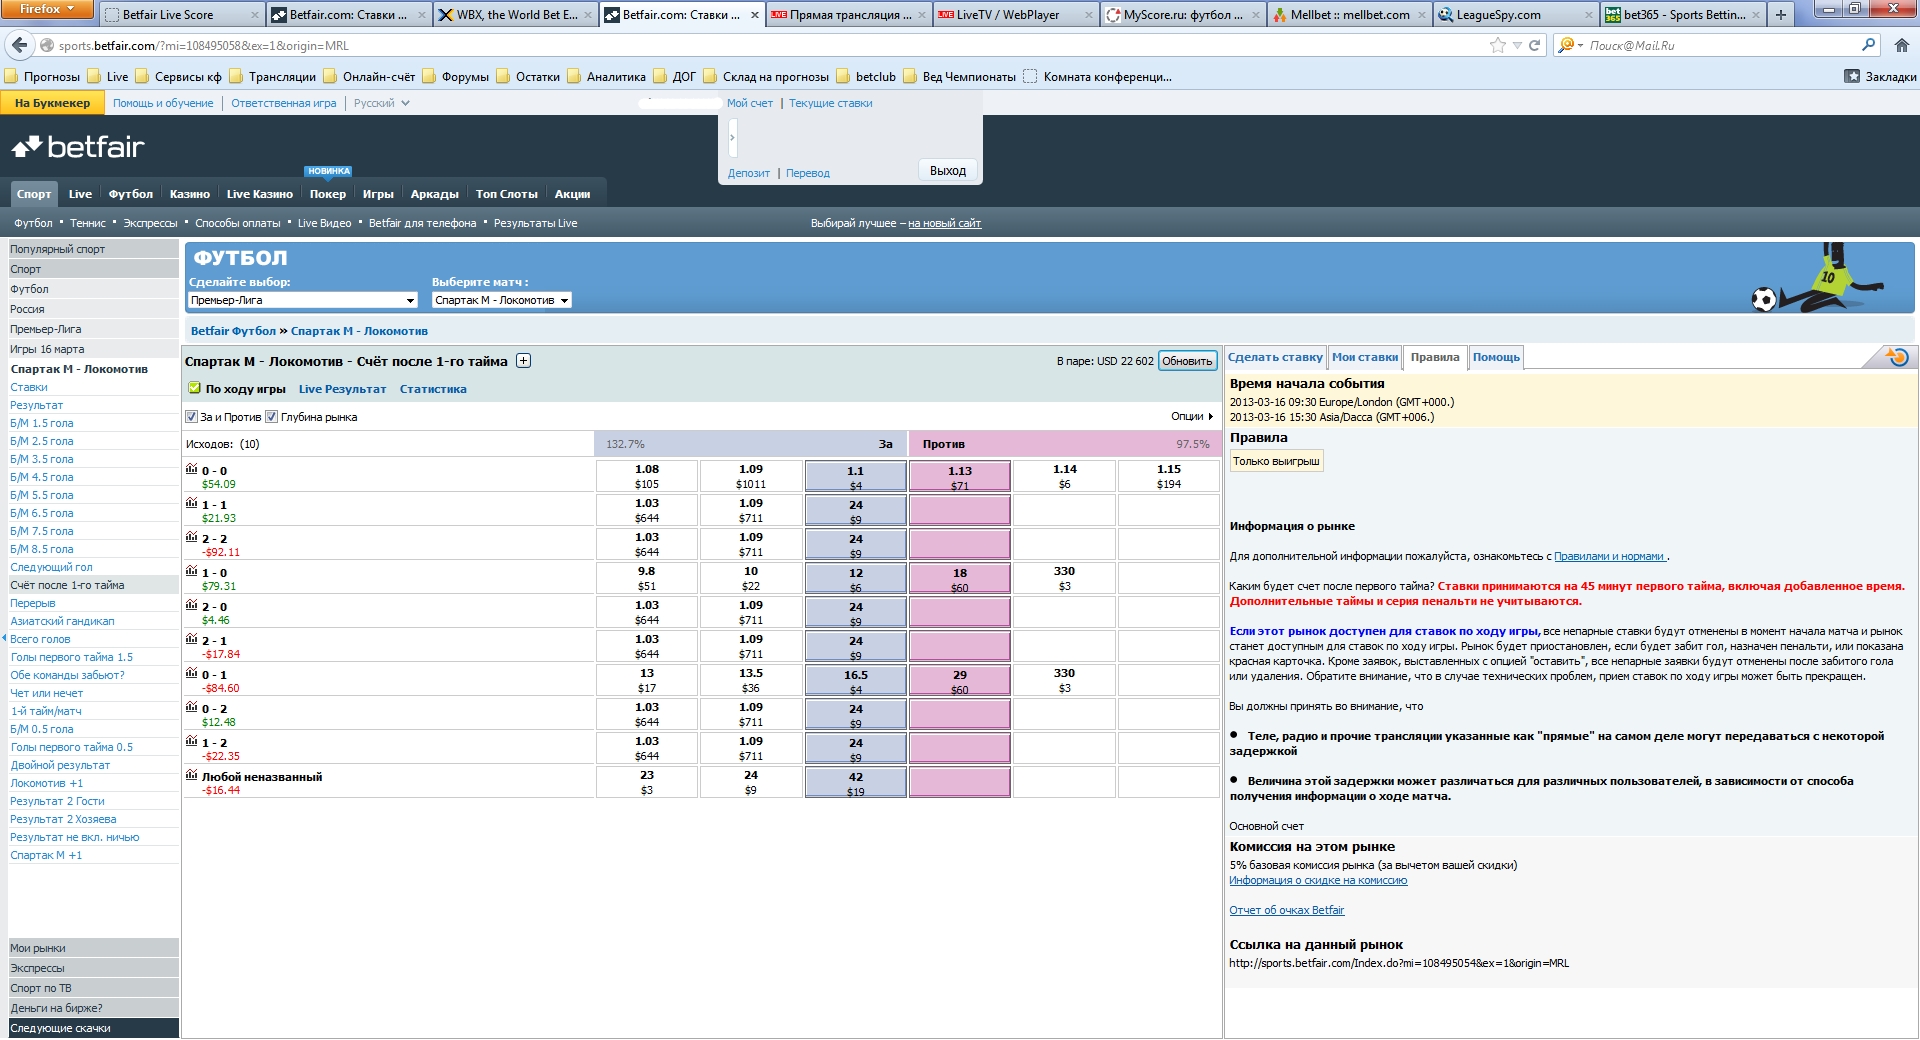Open Азиатский гандикап market in sidebar
This screenshot has height=1040, width=1920.
coord(62,621)
